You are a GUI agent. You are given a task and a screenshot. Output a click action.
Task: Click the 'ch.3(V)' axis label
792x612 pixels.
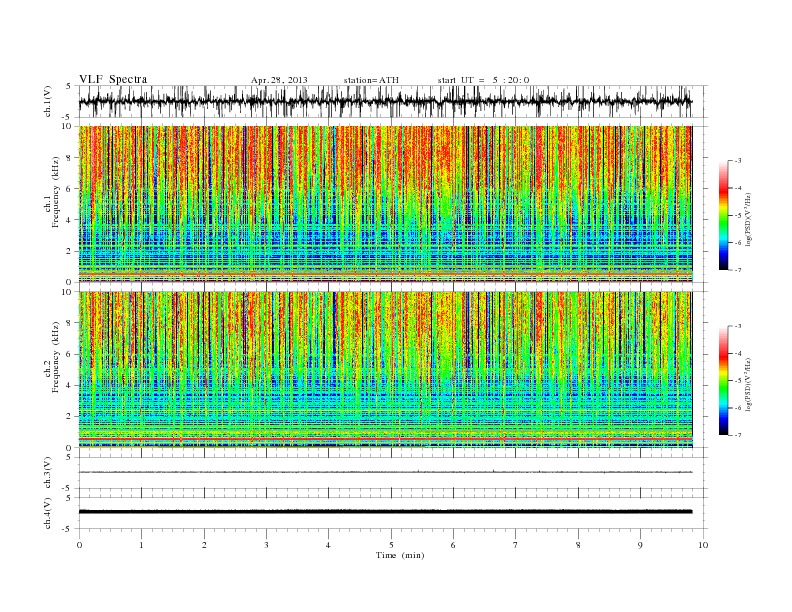click(x=48, y=473)
